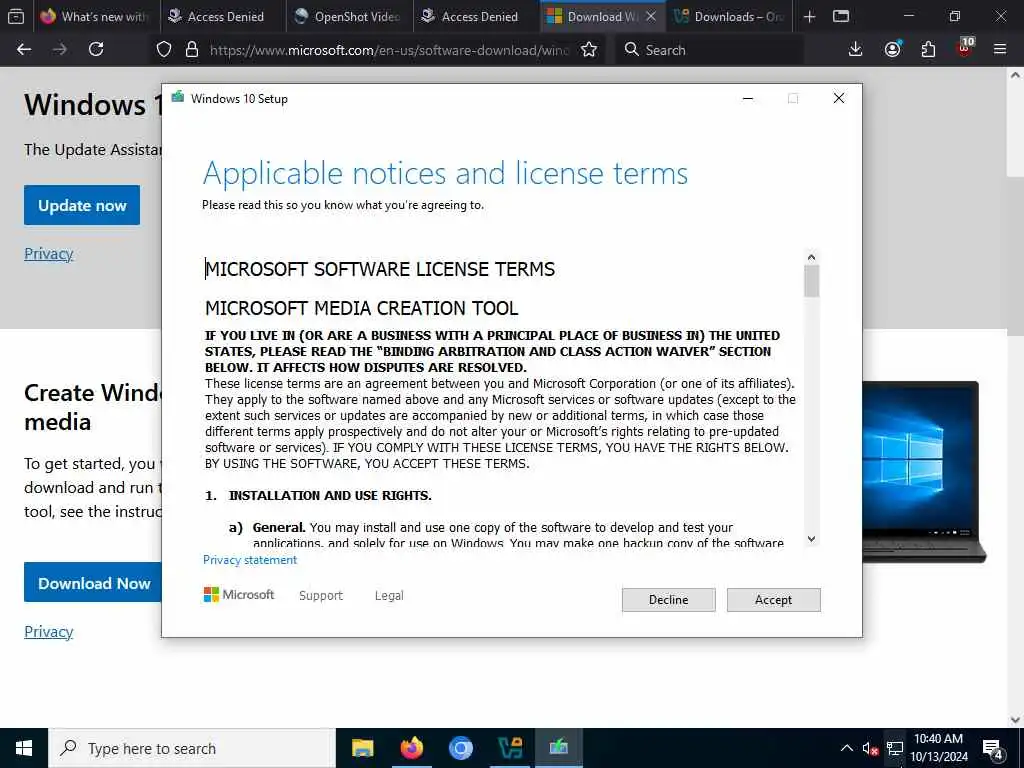Switch to the first Access Denied tab

[x=224, y=16]
